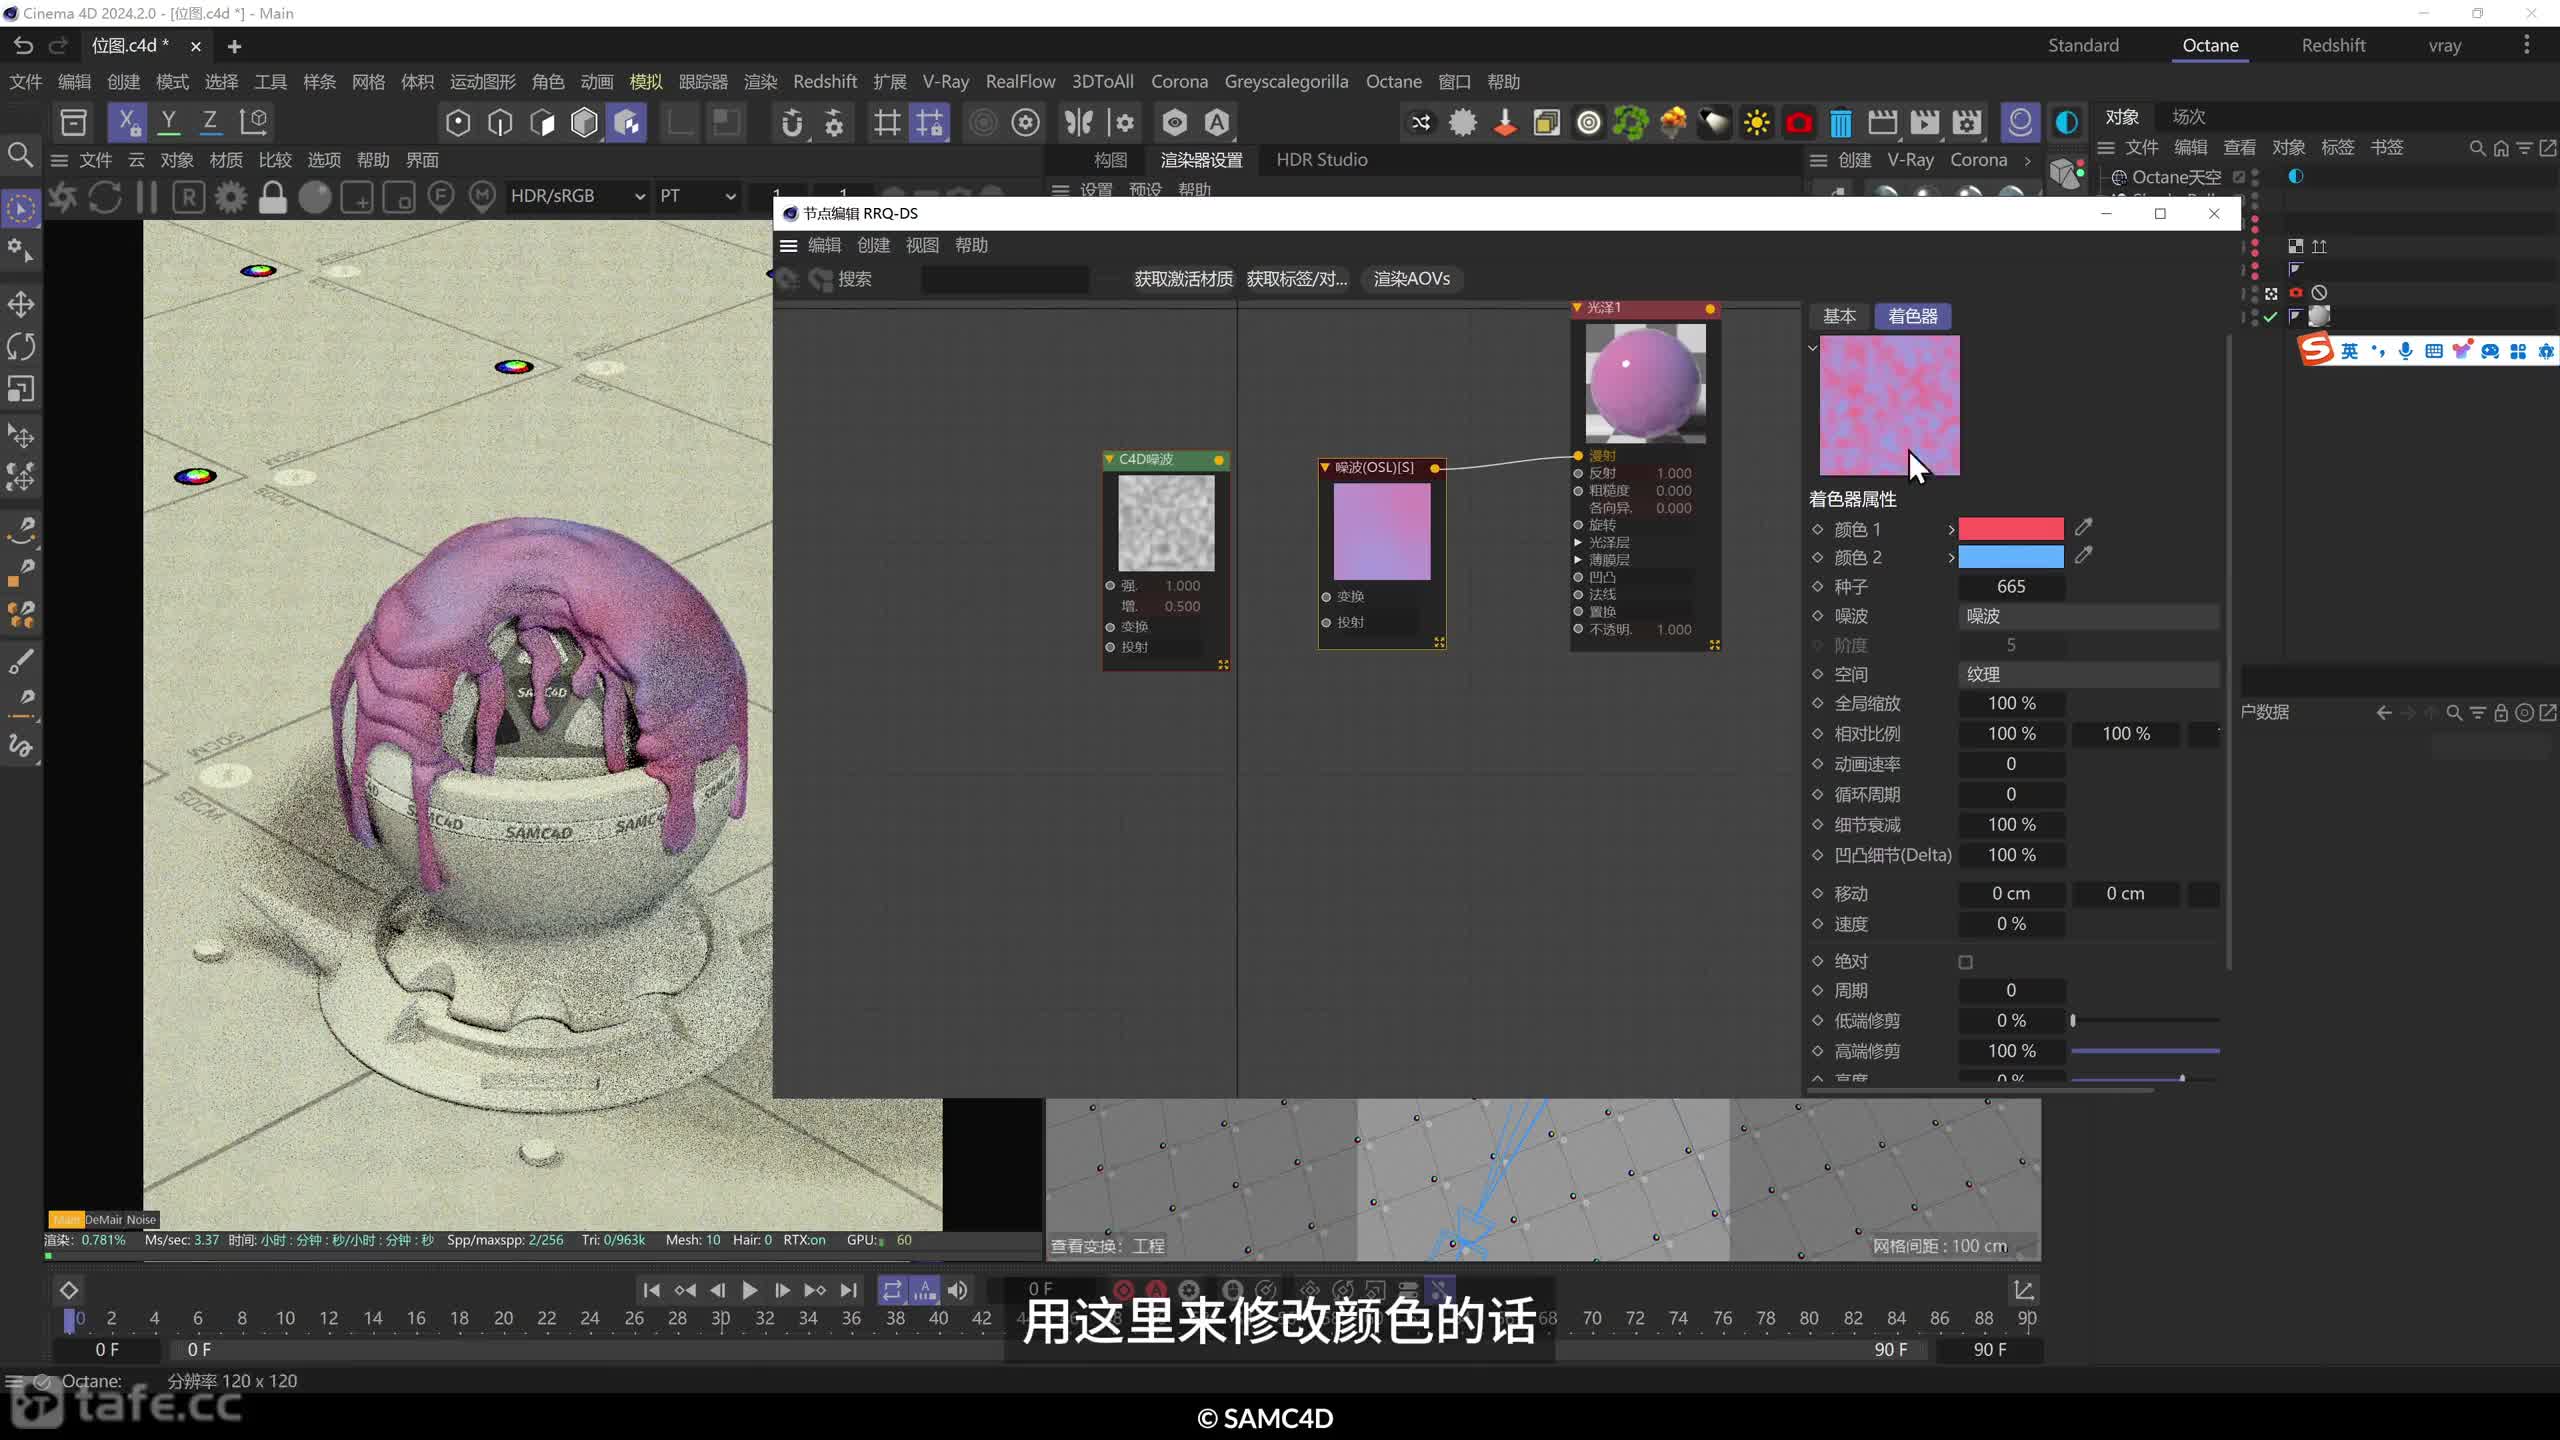2560x1440 pixels.
Task: Switch to the 基本 basic tab
Action: pos(1839,316)
